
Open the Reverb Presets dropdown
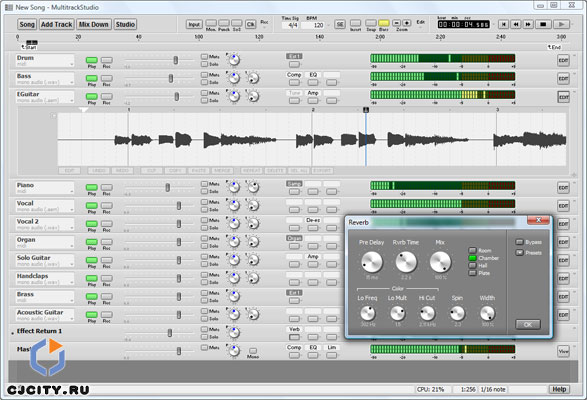tap(520, 252)
